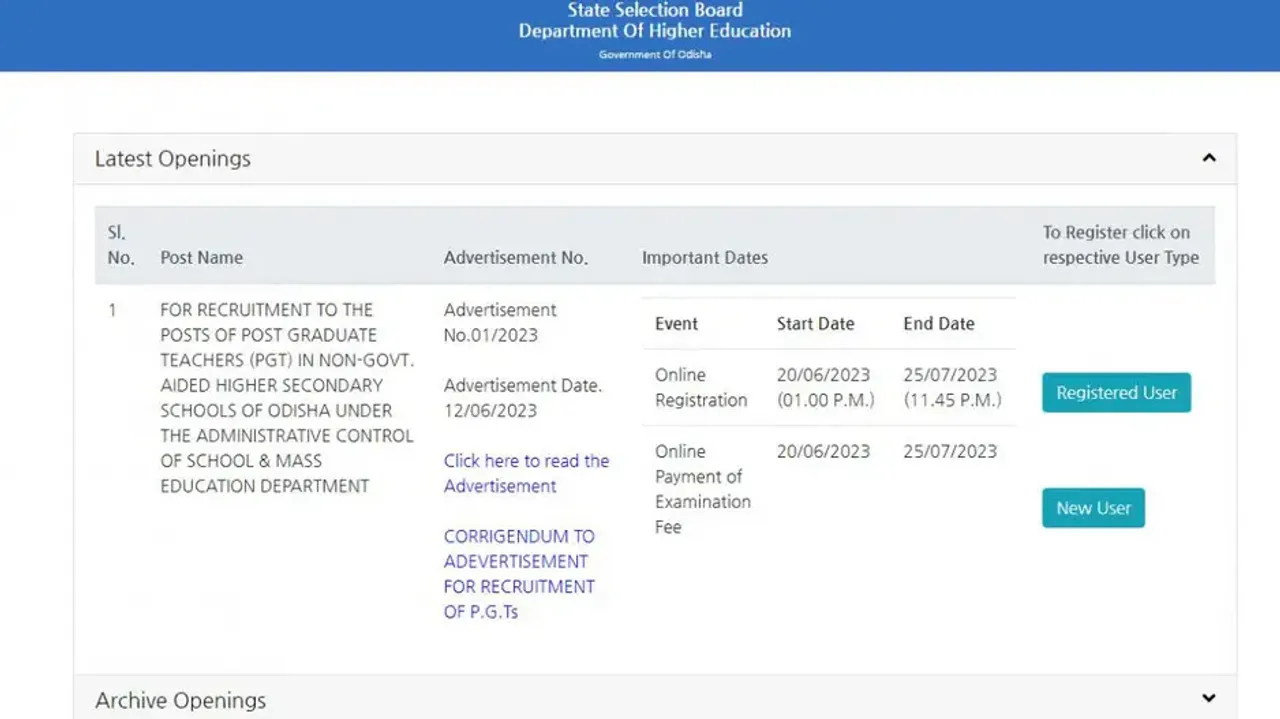Select the Archive Openings header text
This screenshot has height=719, width=1280.
pyautogui.click(x=180, y=700)
